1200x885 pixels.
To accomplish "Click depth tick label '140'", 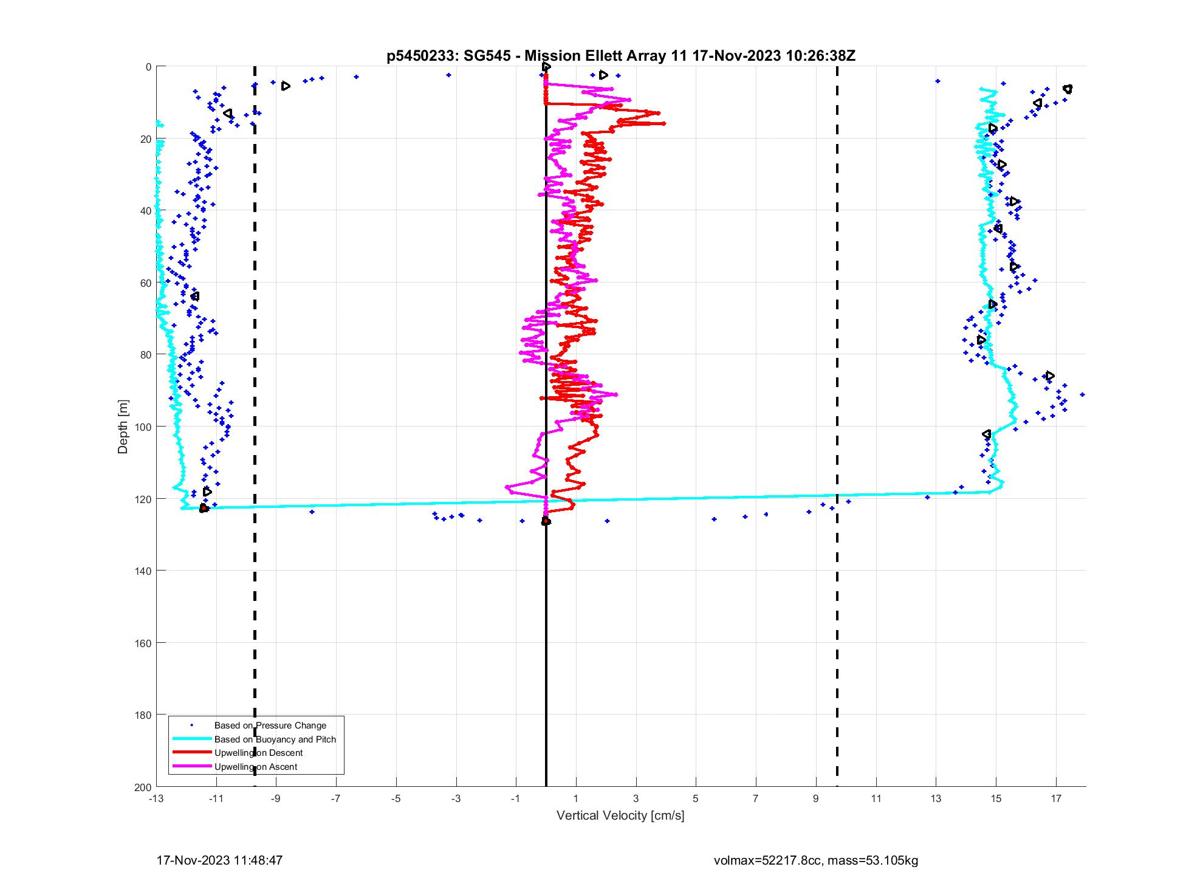I will click(x=142, y=571).
